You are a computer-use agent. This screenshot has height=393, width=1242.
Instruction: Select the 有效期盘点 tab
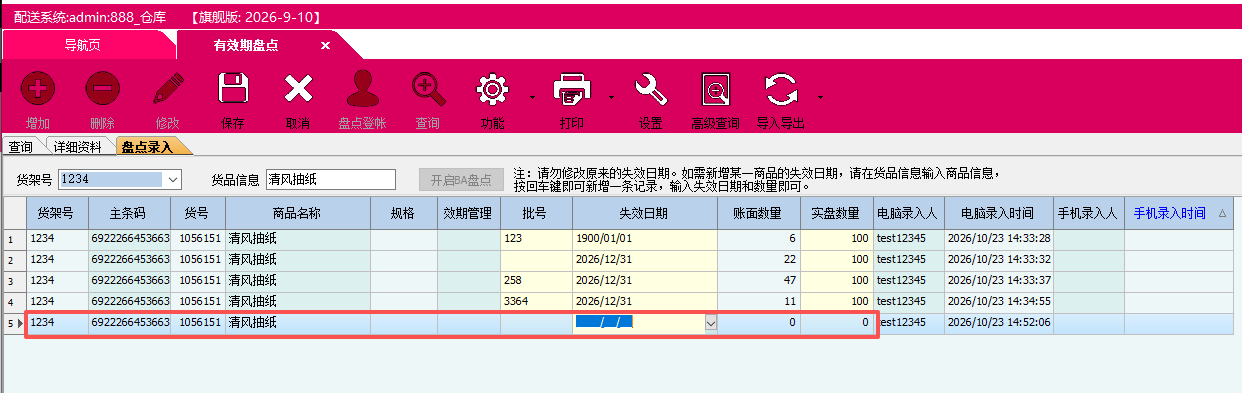pos(245,45)
